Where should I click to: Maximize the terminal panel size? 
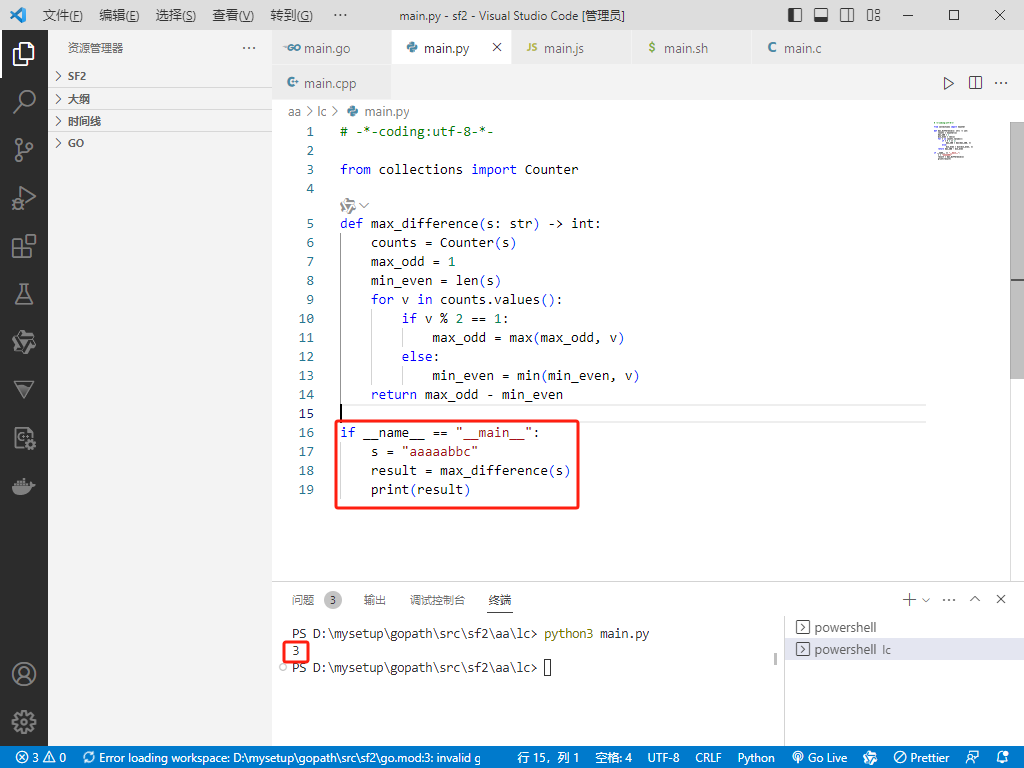click(975, 600)
